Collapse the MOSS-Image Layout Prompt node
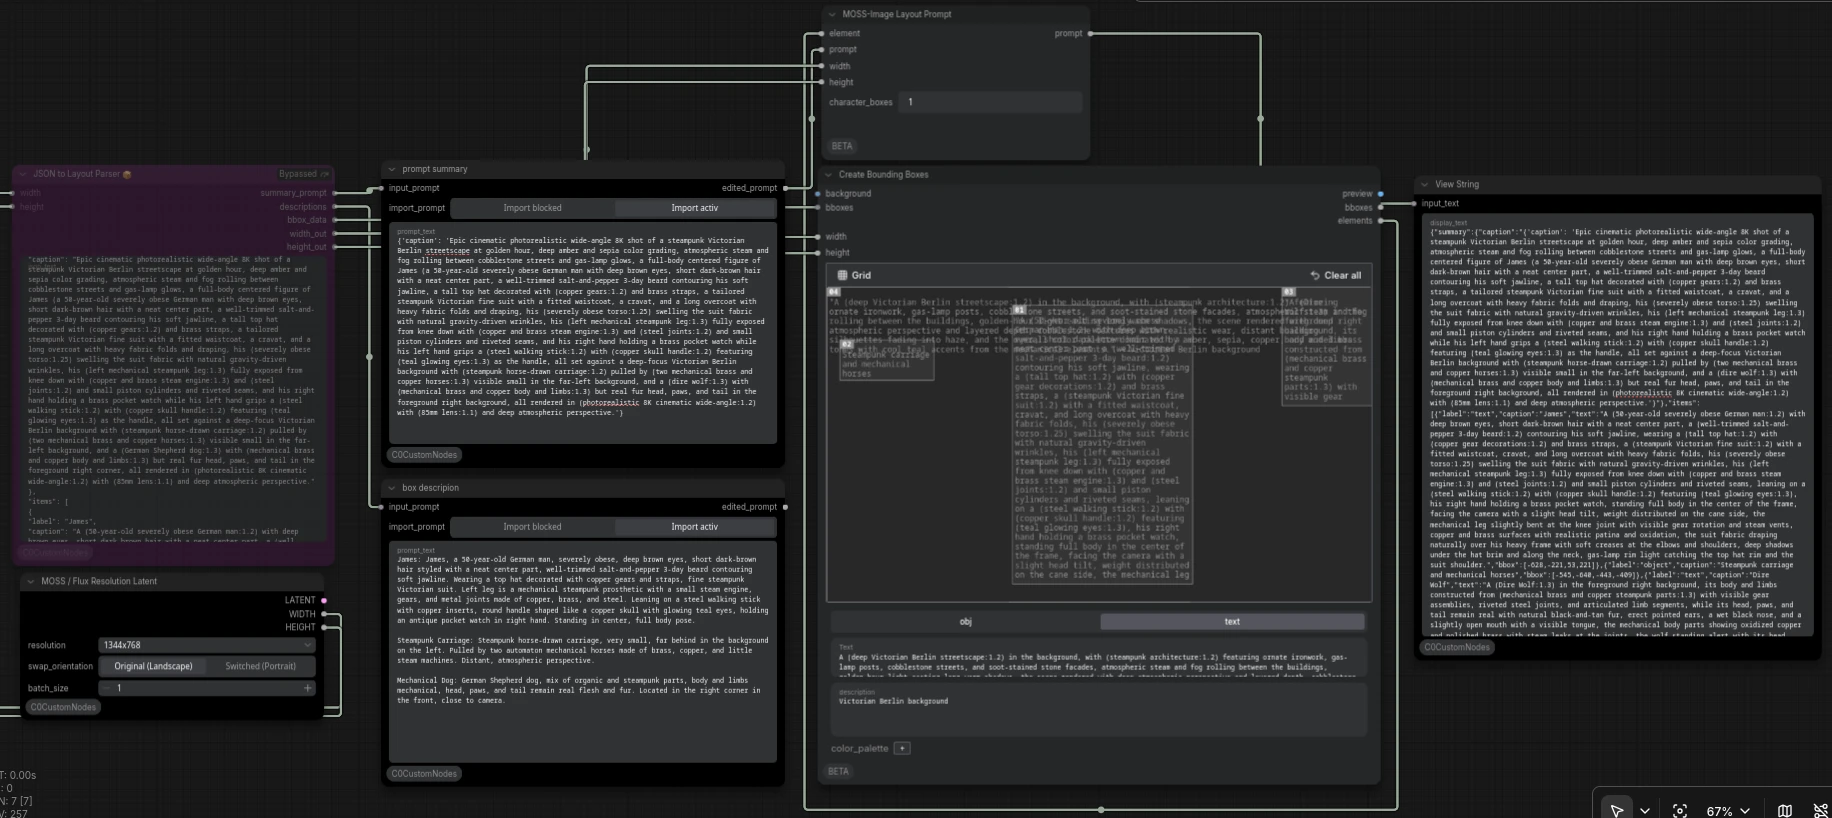 click(832, 14)
